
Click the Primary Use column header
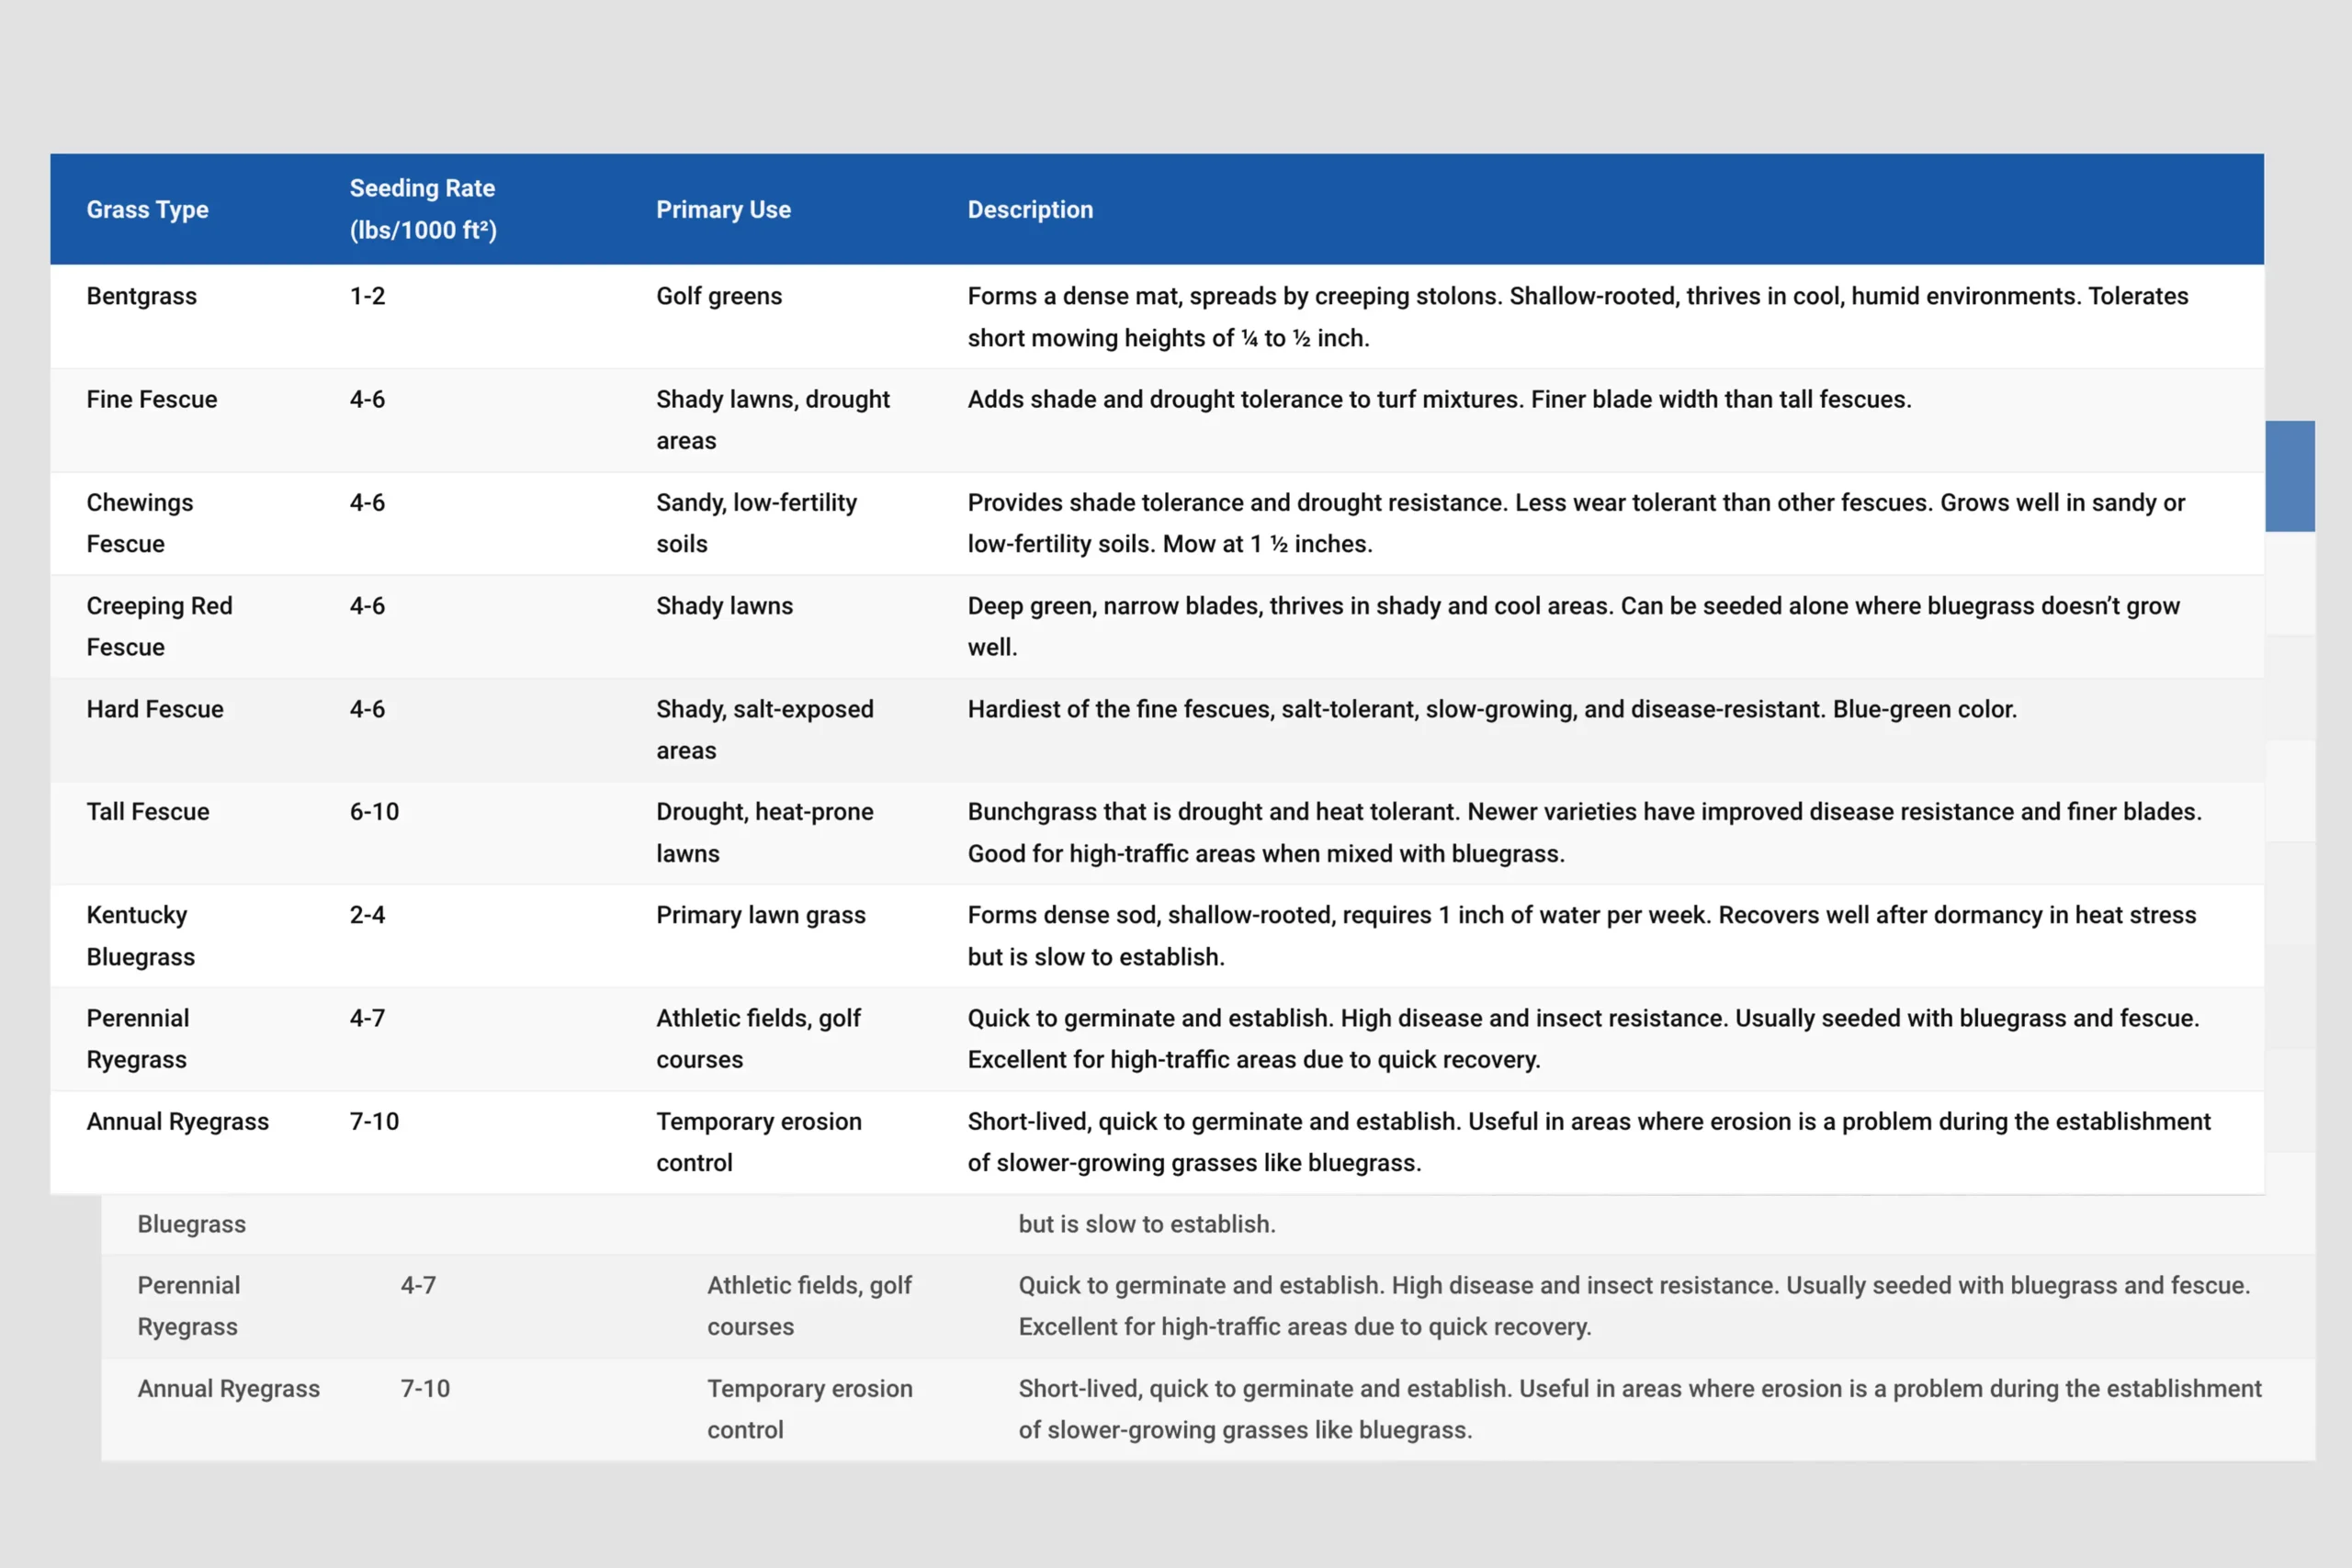(723, 209)
